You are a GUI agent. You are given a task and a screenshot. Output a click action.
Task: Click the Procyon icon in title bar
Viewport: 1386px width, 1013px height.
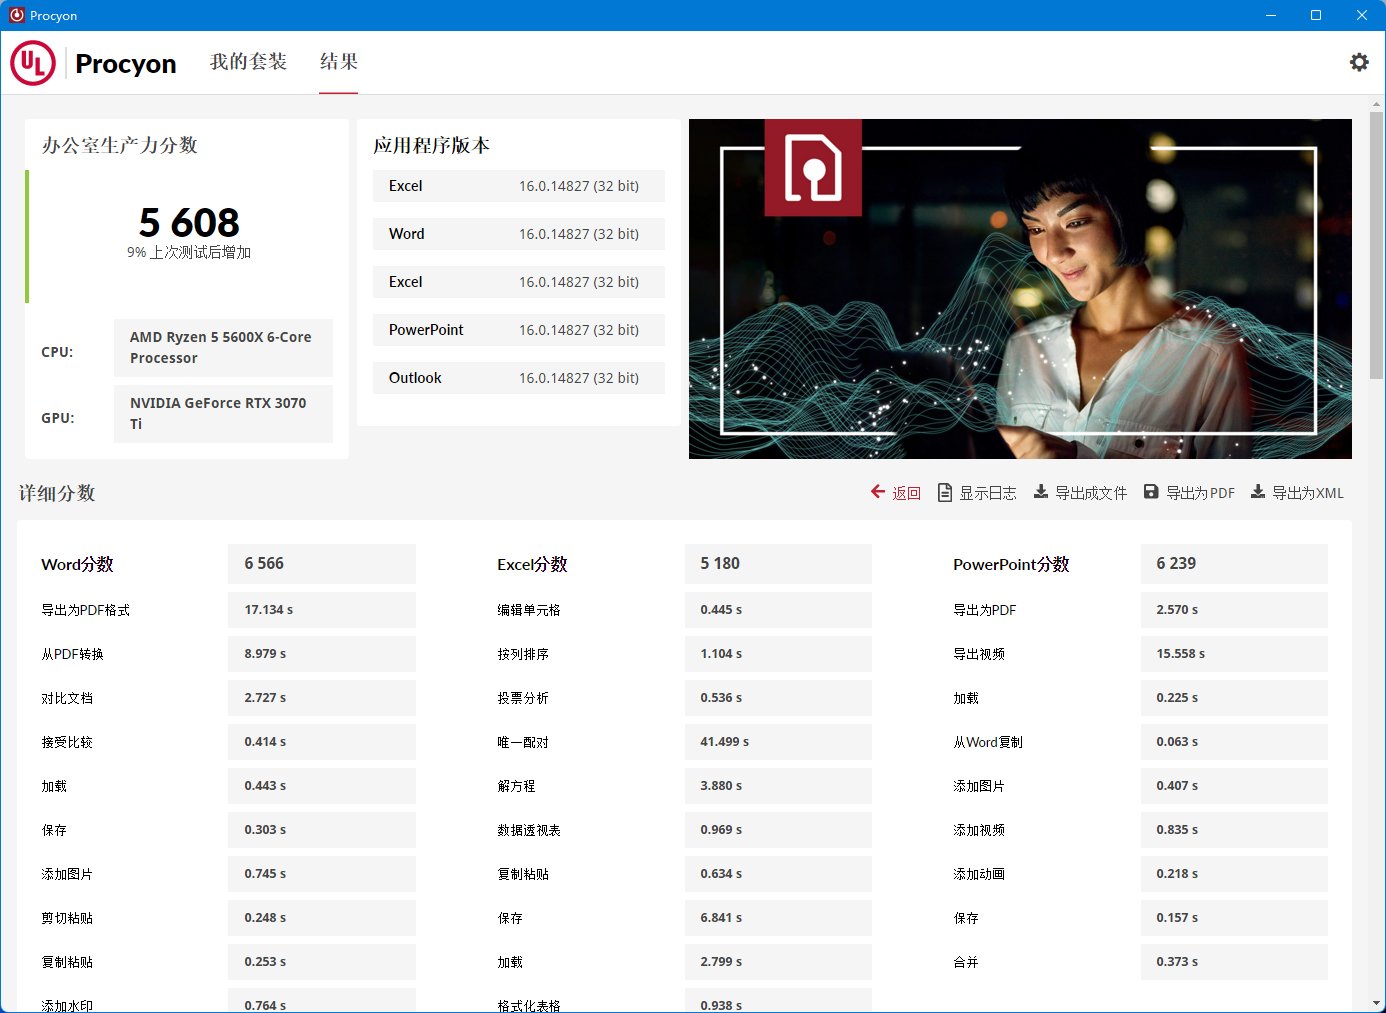coord(16,15)
